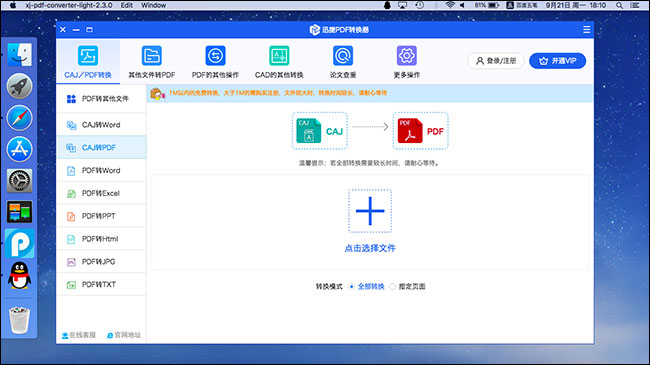The height and width of the screenshot is (365, 650).
Task: Open System Preferences from the dock
Action: 19,180
